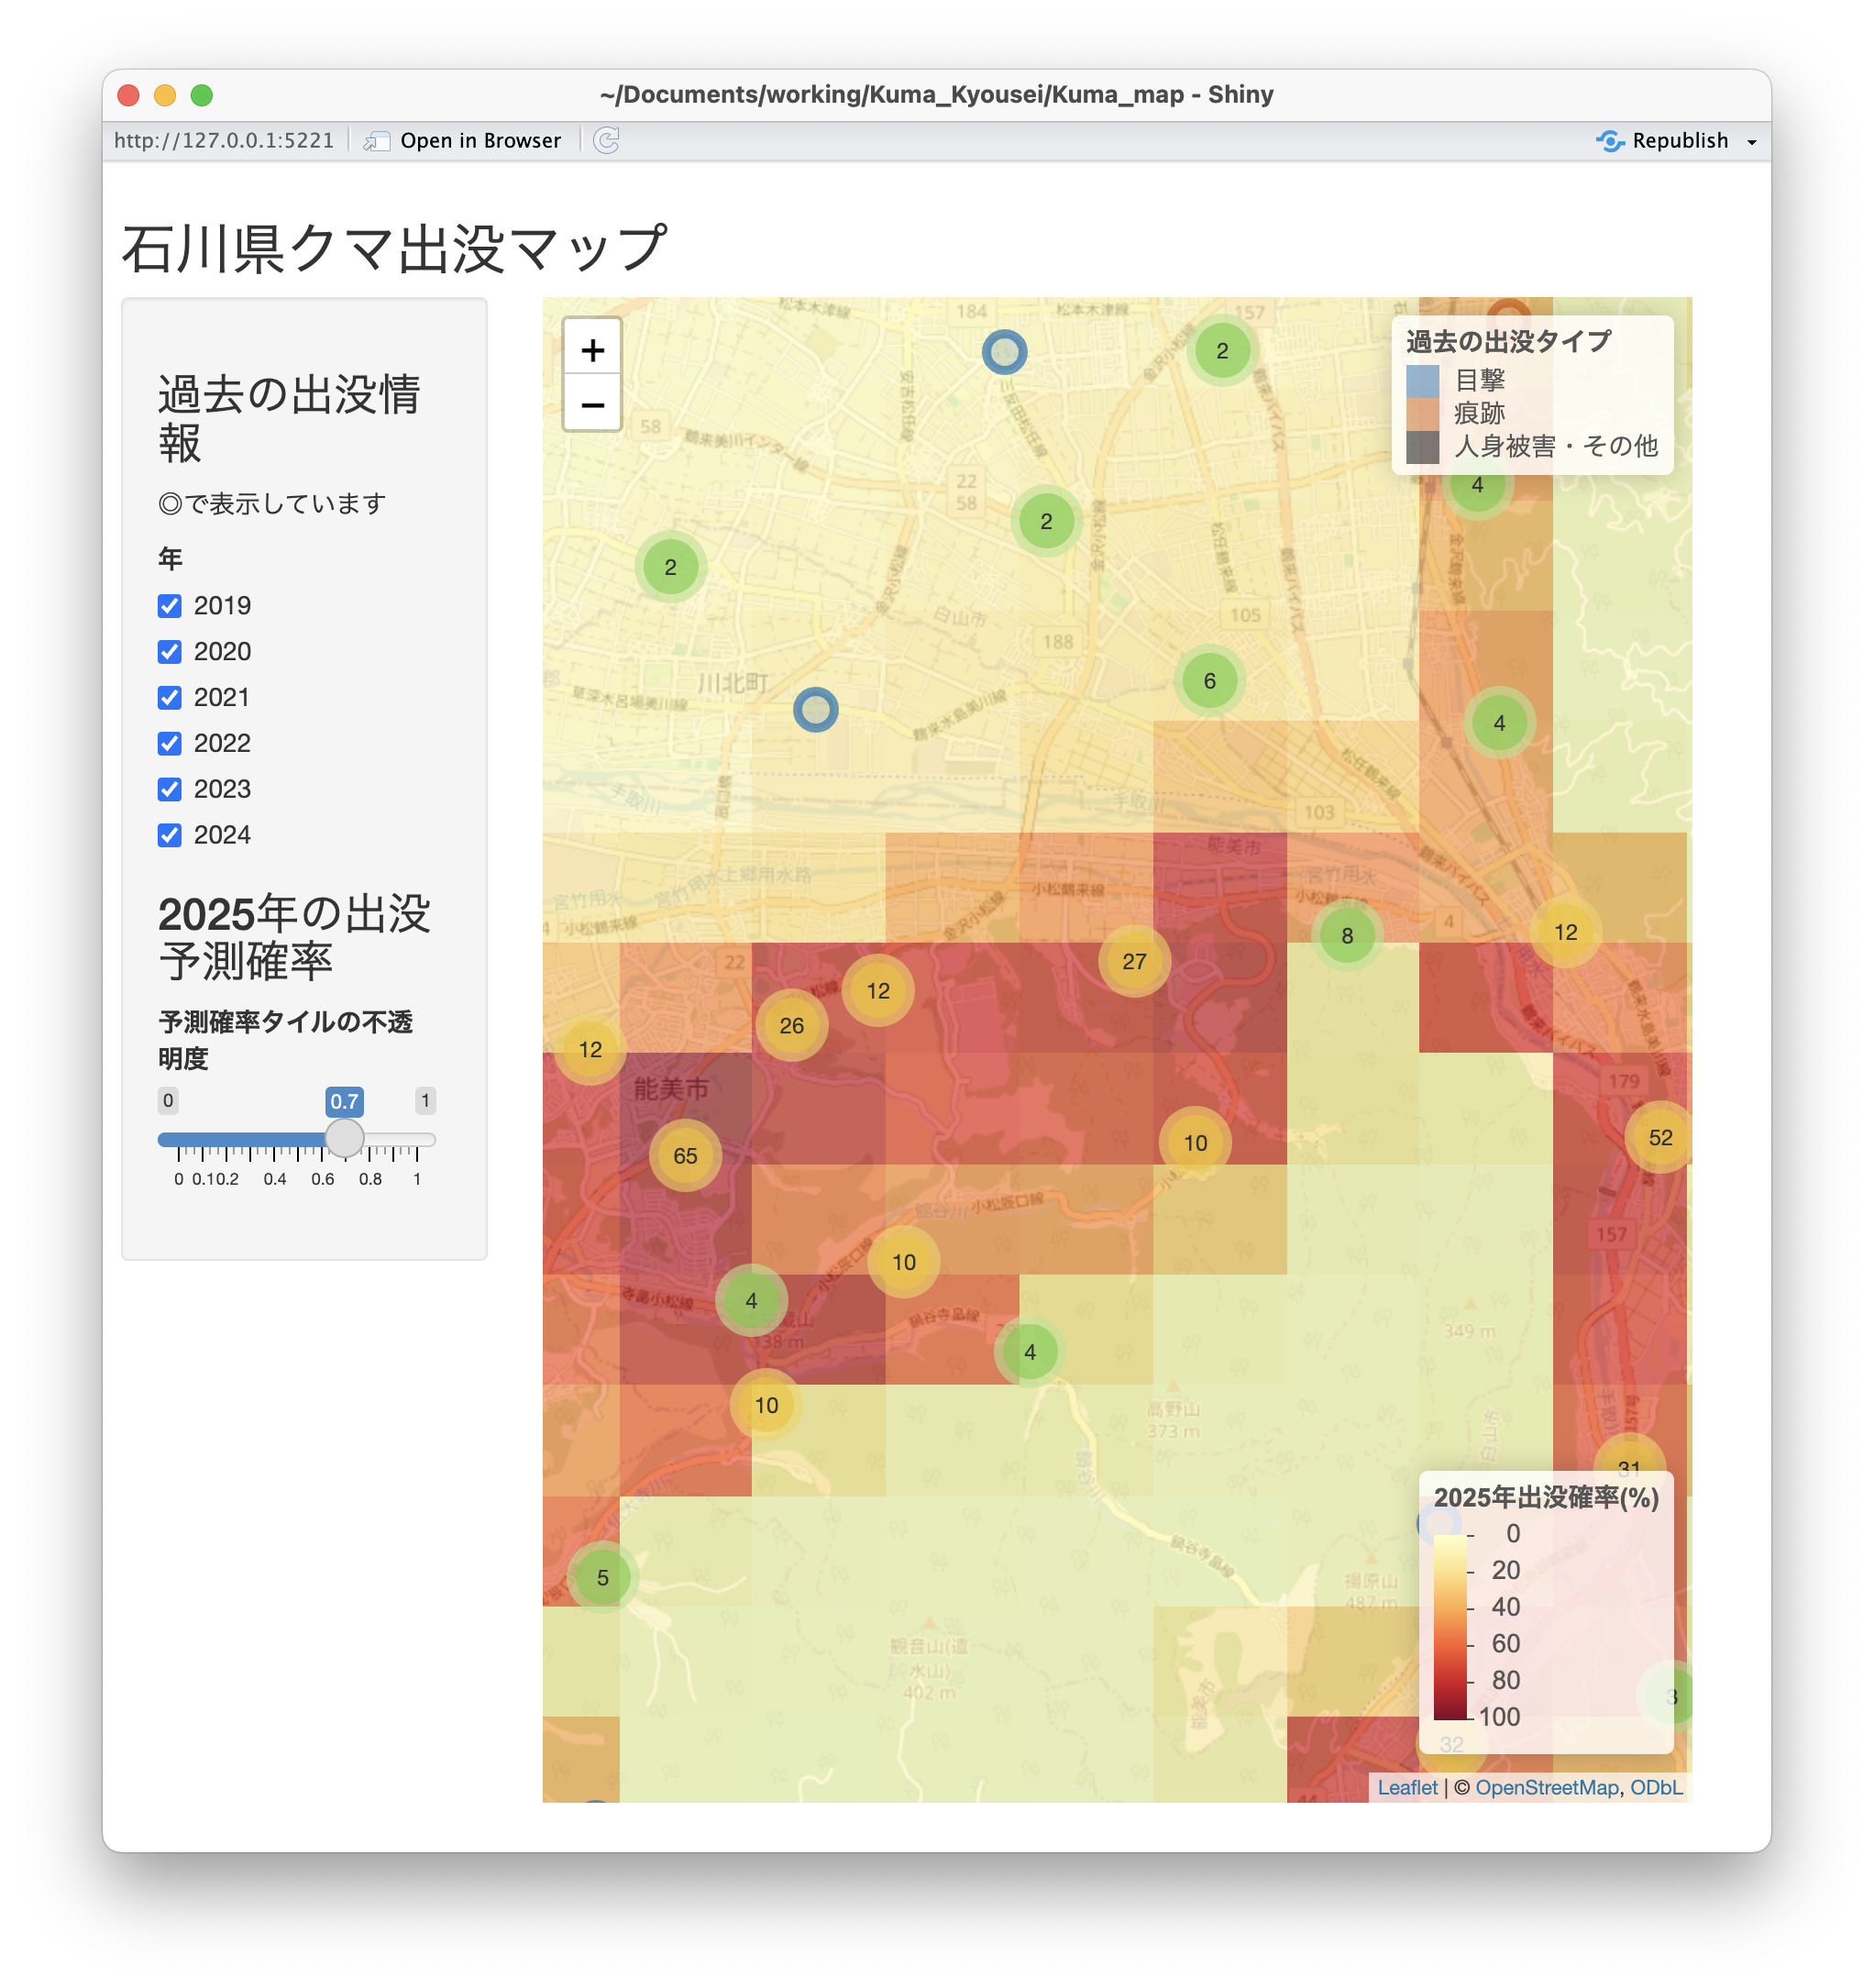Uncheck the 2020 year checkbox
The width and height of the screenshot is (1874, 1988).
pyautogui.click(x=170, y=652)
